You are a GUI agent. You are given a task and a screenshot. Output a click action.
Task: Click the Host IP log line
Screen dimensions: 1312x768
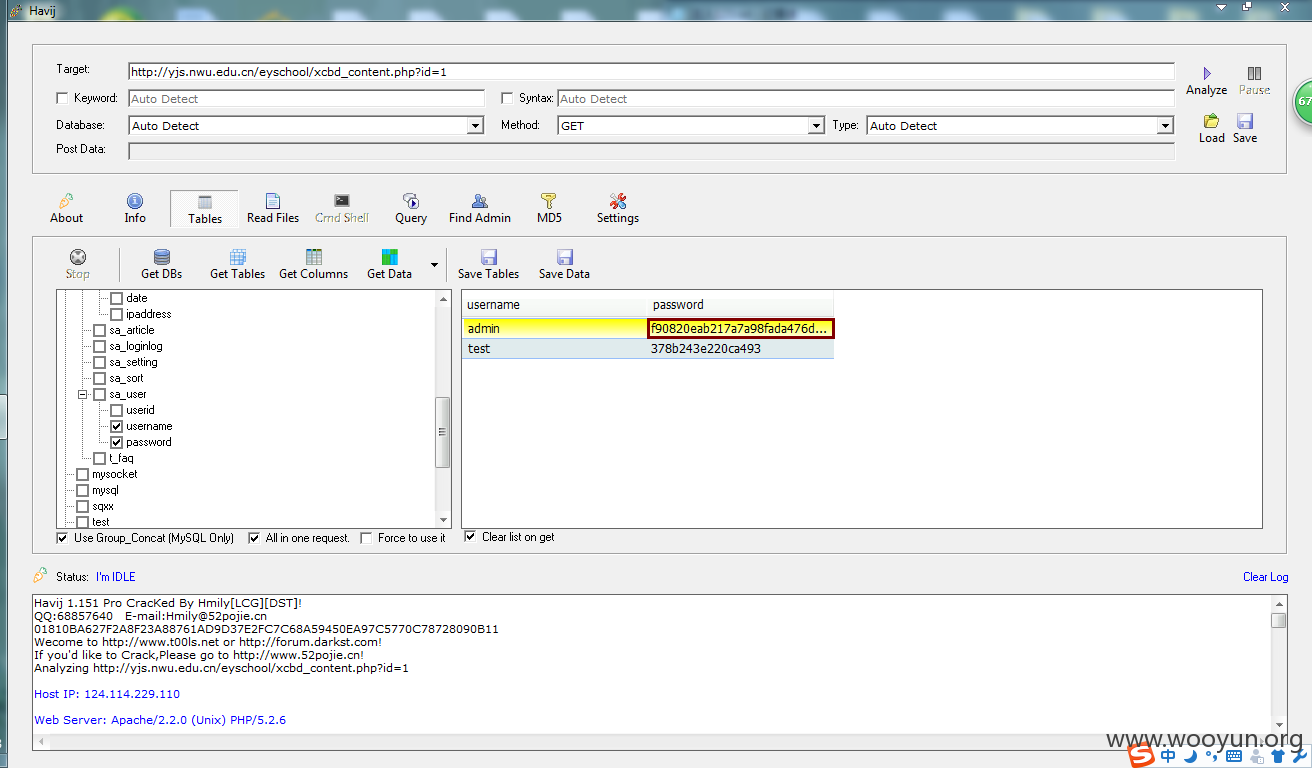(107, 694)
